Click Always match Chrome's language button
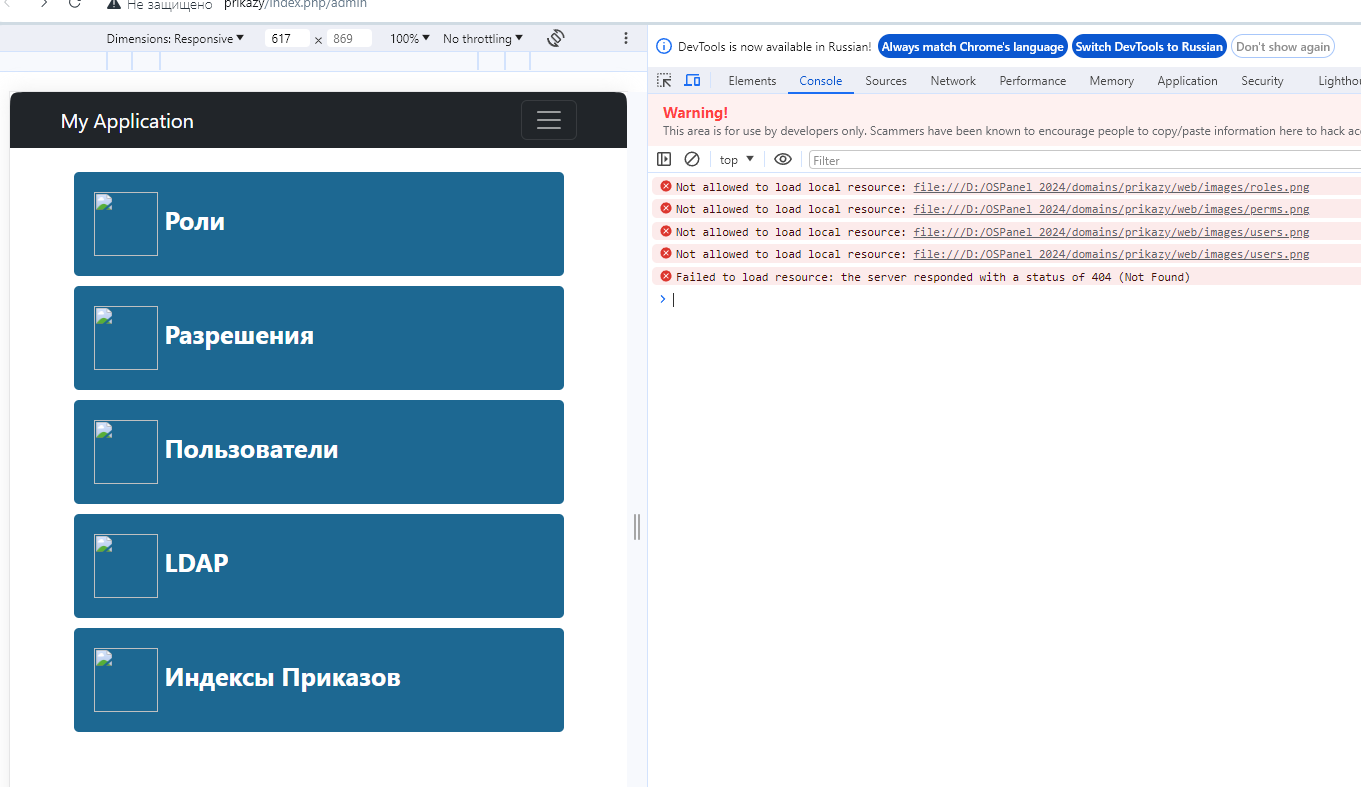The width and height of the screenshot is (1361, 787). [973, 47]
